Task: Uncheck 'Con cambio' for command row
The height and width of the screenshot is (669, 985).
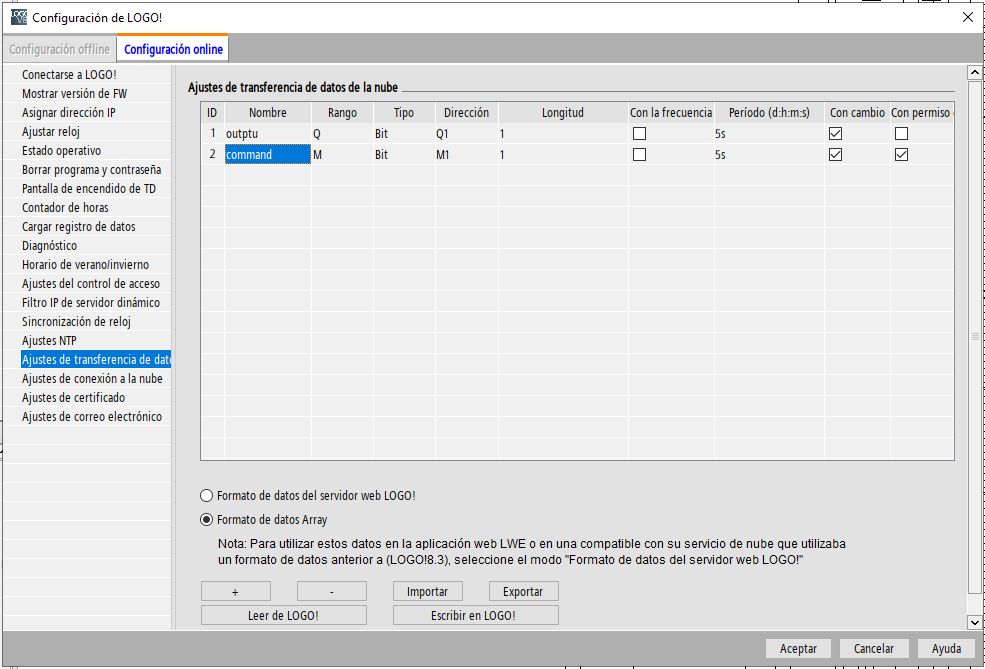Action: [836, 155]
